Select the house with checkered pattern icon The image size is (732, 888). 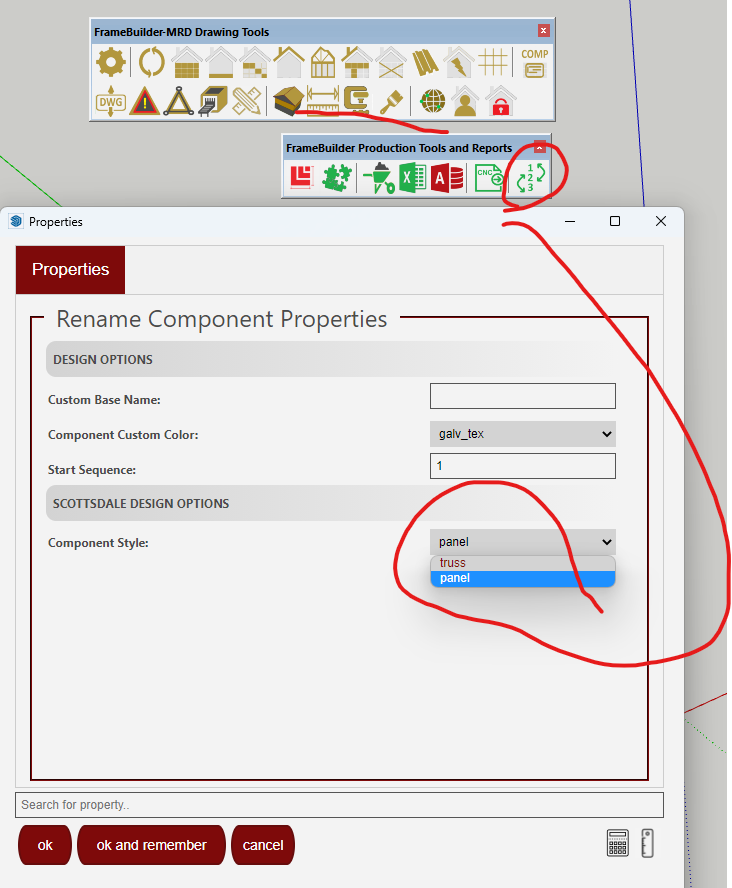pyautogui.click(x=255, y=62)
